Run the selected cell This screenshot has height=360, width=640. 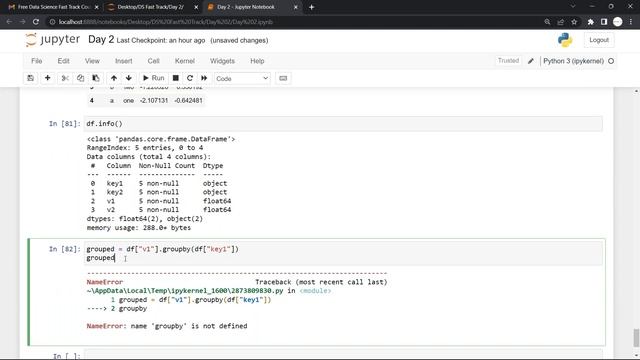click(x=153, y=78)
